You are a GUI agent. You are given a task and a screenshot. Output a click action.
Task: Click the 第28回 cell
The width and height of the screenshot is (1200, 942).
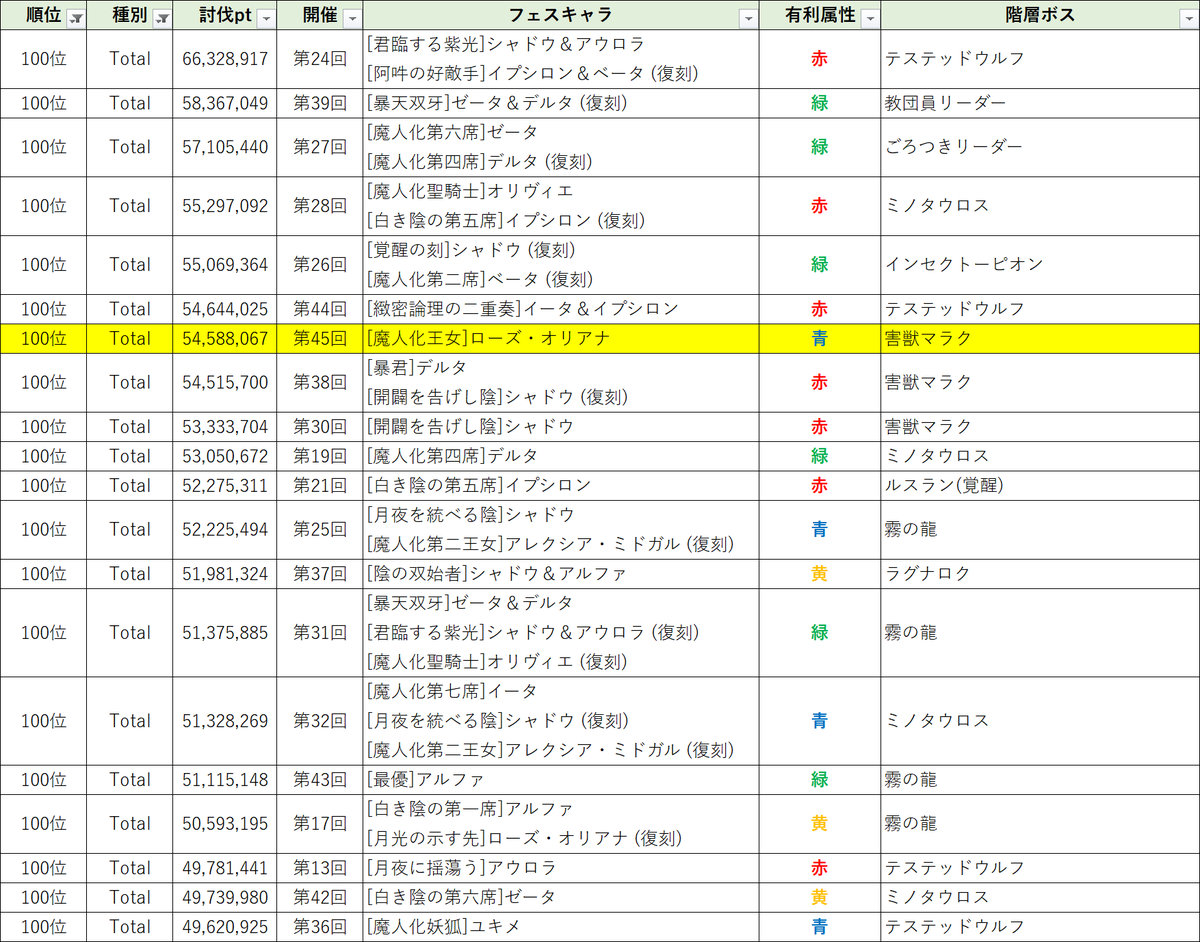click(x=320, y=206)
